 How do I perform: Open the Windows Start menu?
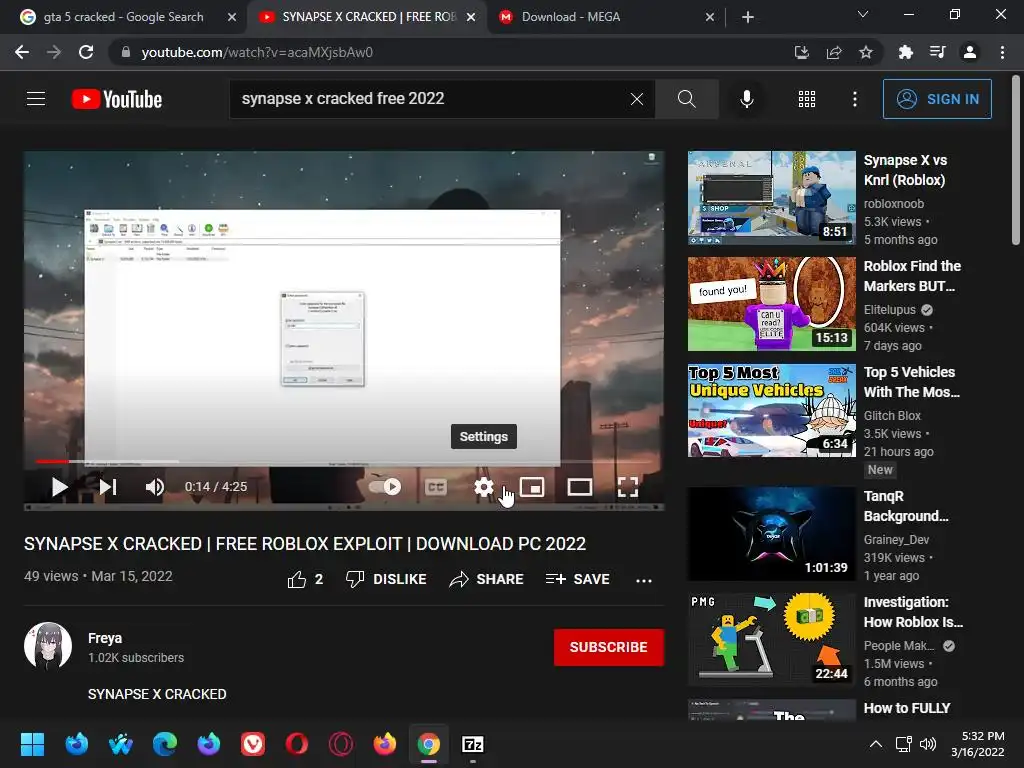click(x=32, y=744)
